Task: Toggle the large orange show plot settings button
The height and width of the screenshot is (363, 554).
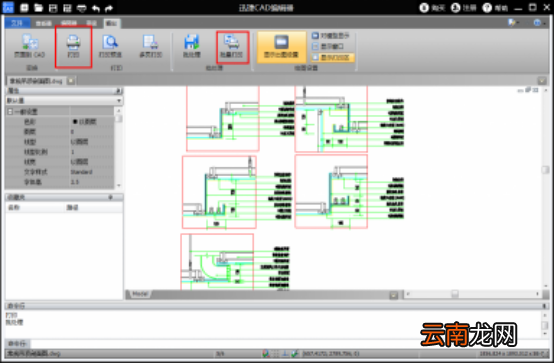Action: (281, 47)
